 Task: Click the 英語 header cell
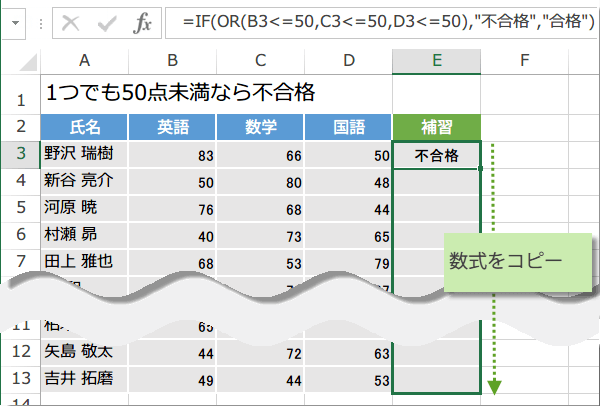(172, 127)
